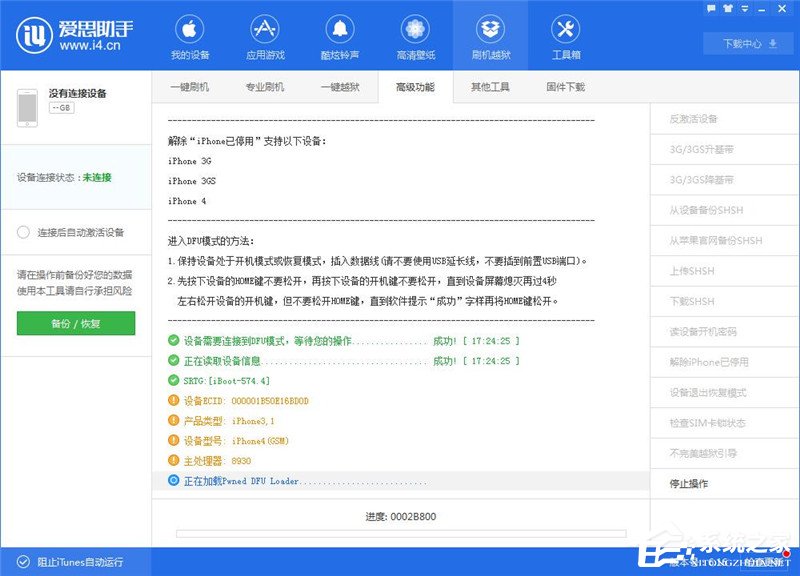Select 下载SHSH in the right sidebar
This screenshot has width=800, height=576.
click(693, 301)
